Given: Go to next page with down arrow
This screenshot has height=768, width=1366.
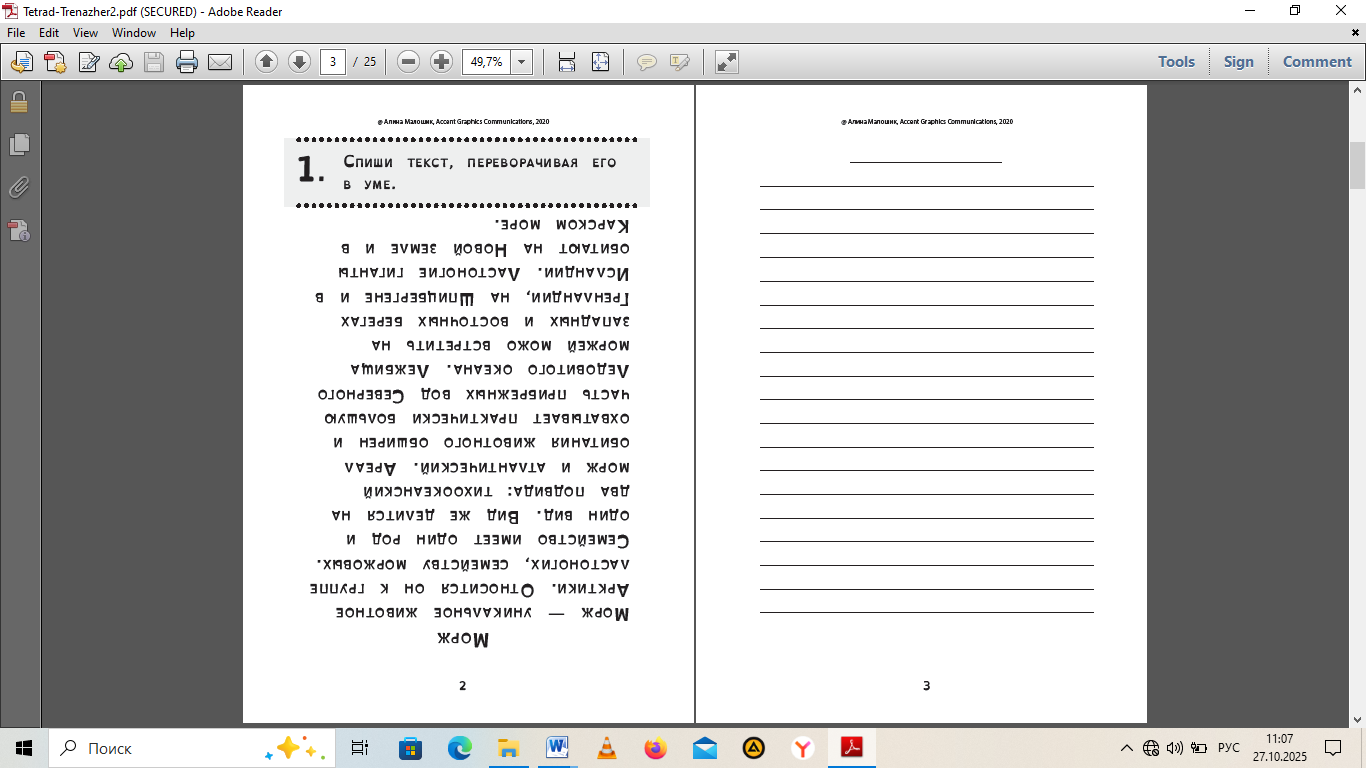Looking at the screenshot, I should pos(299,62).
